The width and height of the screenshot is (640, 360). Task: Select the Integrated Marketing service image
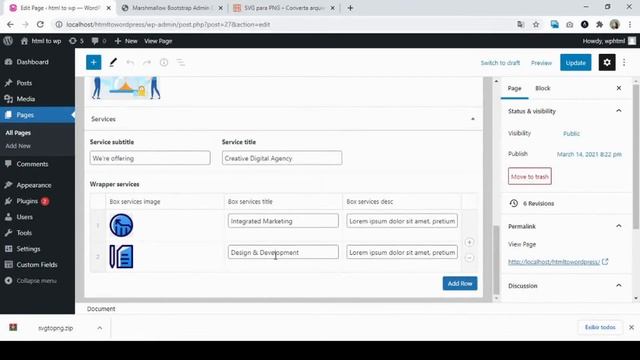pos(121,225)
